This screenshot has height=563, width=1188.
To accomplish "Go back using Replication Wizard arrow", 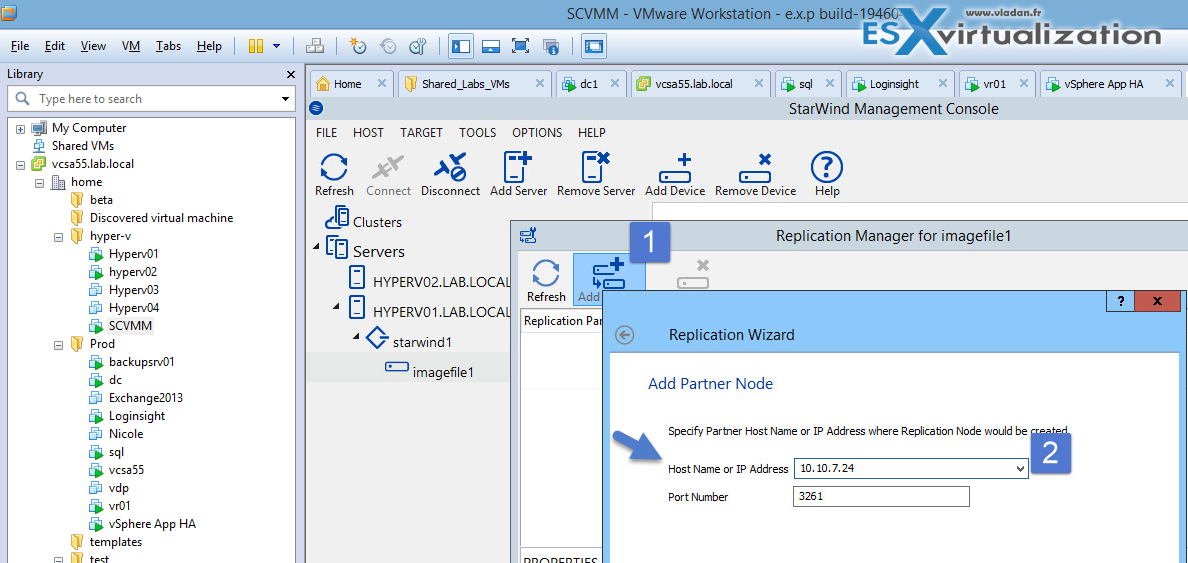I will pyautogui.click(x=625, y=335).
